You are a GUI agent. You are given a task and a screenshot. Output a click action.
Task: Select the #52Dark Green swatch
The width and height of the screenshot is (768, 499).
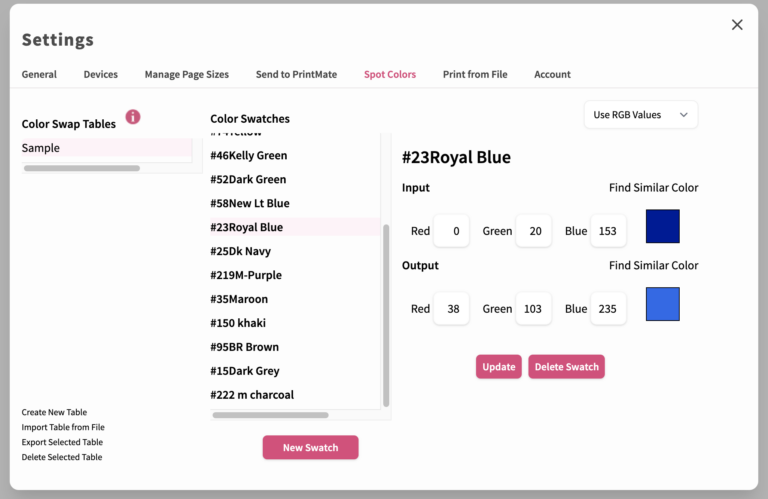point(295,179)
